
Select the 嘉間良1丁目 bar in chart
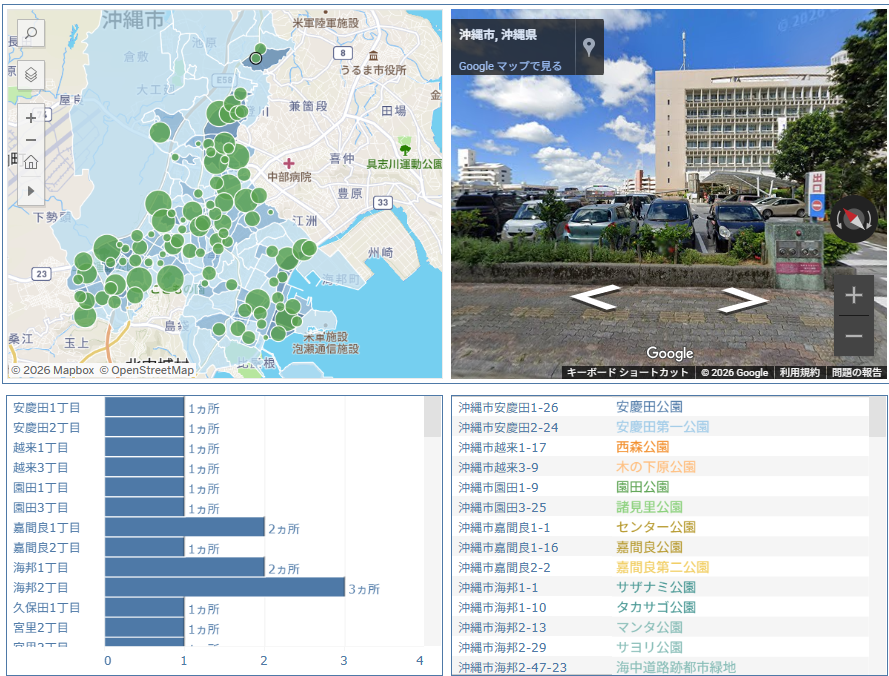[x=185, y=528]
